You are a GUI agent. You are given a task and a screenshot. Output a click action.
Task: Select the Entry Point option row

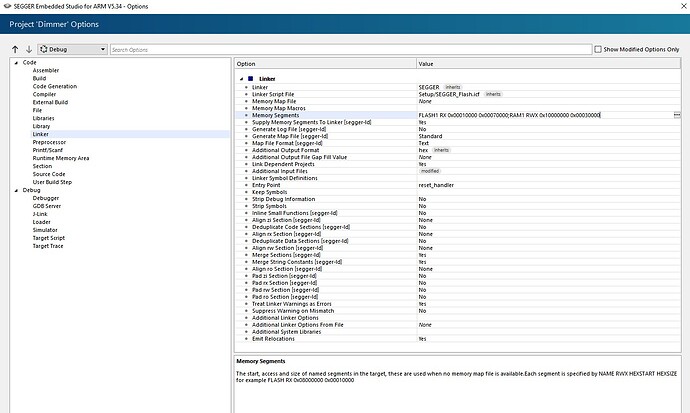(269, 185)
